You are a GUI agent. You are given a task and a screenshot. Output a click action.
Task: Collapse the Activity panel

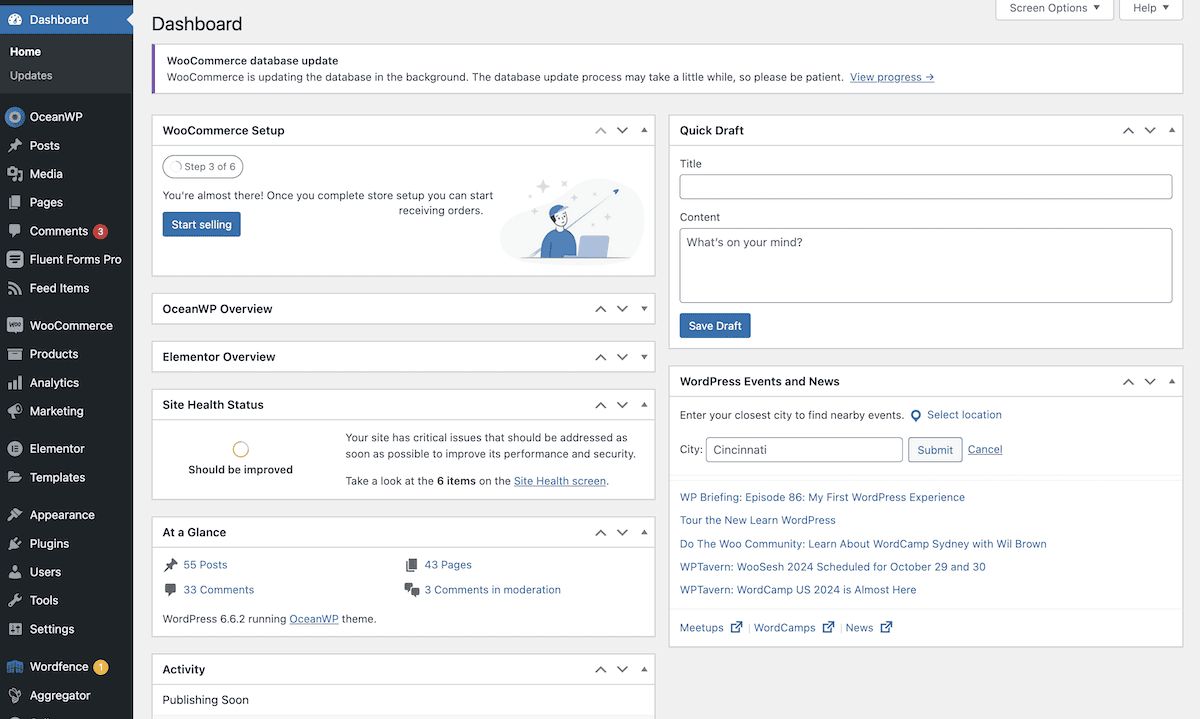pyautogui.click(x=644, y=669)
